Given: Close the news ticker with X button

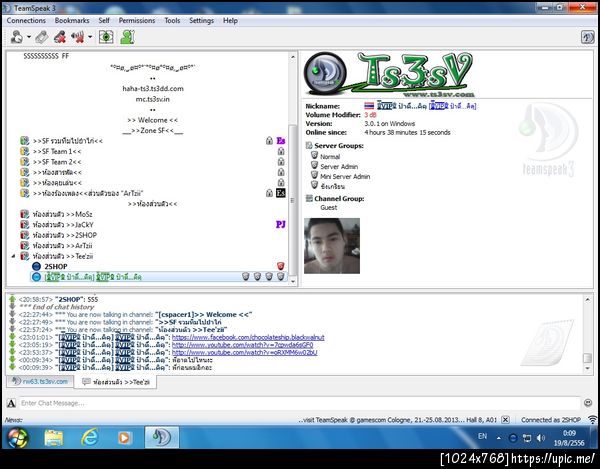Looking at the screenshot, I should click(505, 420).
